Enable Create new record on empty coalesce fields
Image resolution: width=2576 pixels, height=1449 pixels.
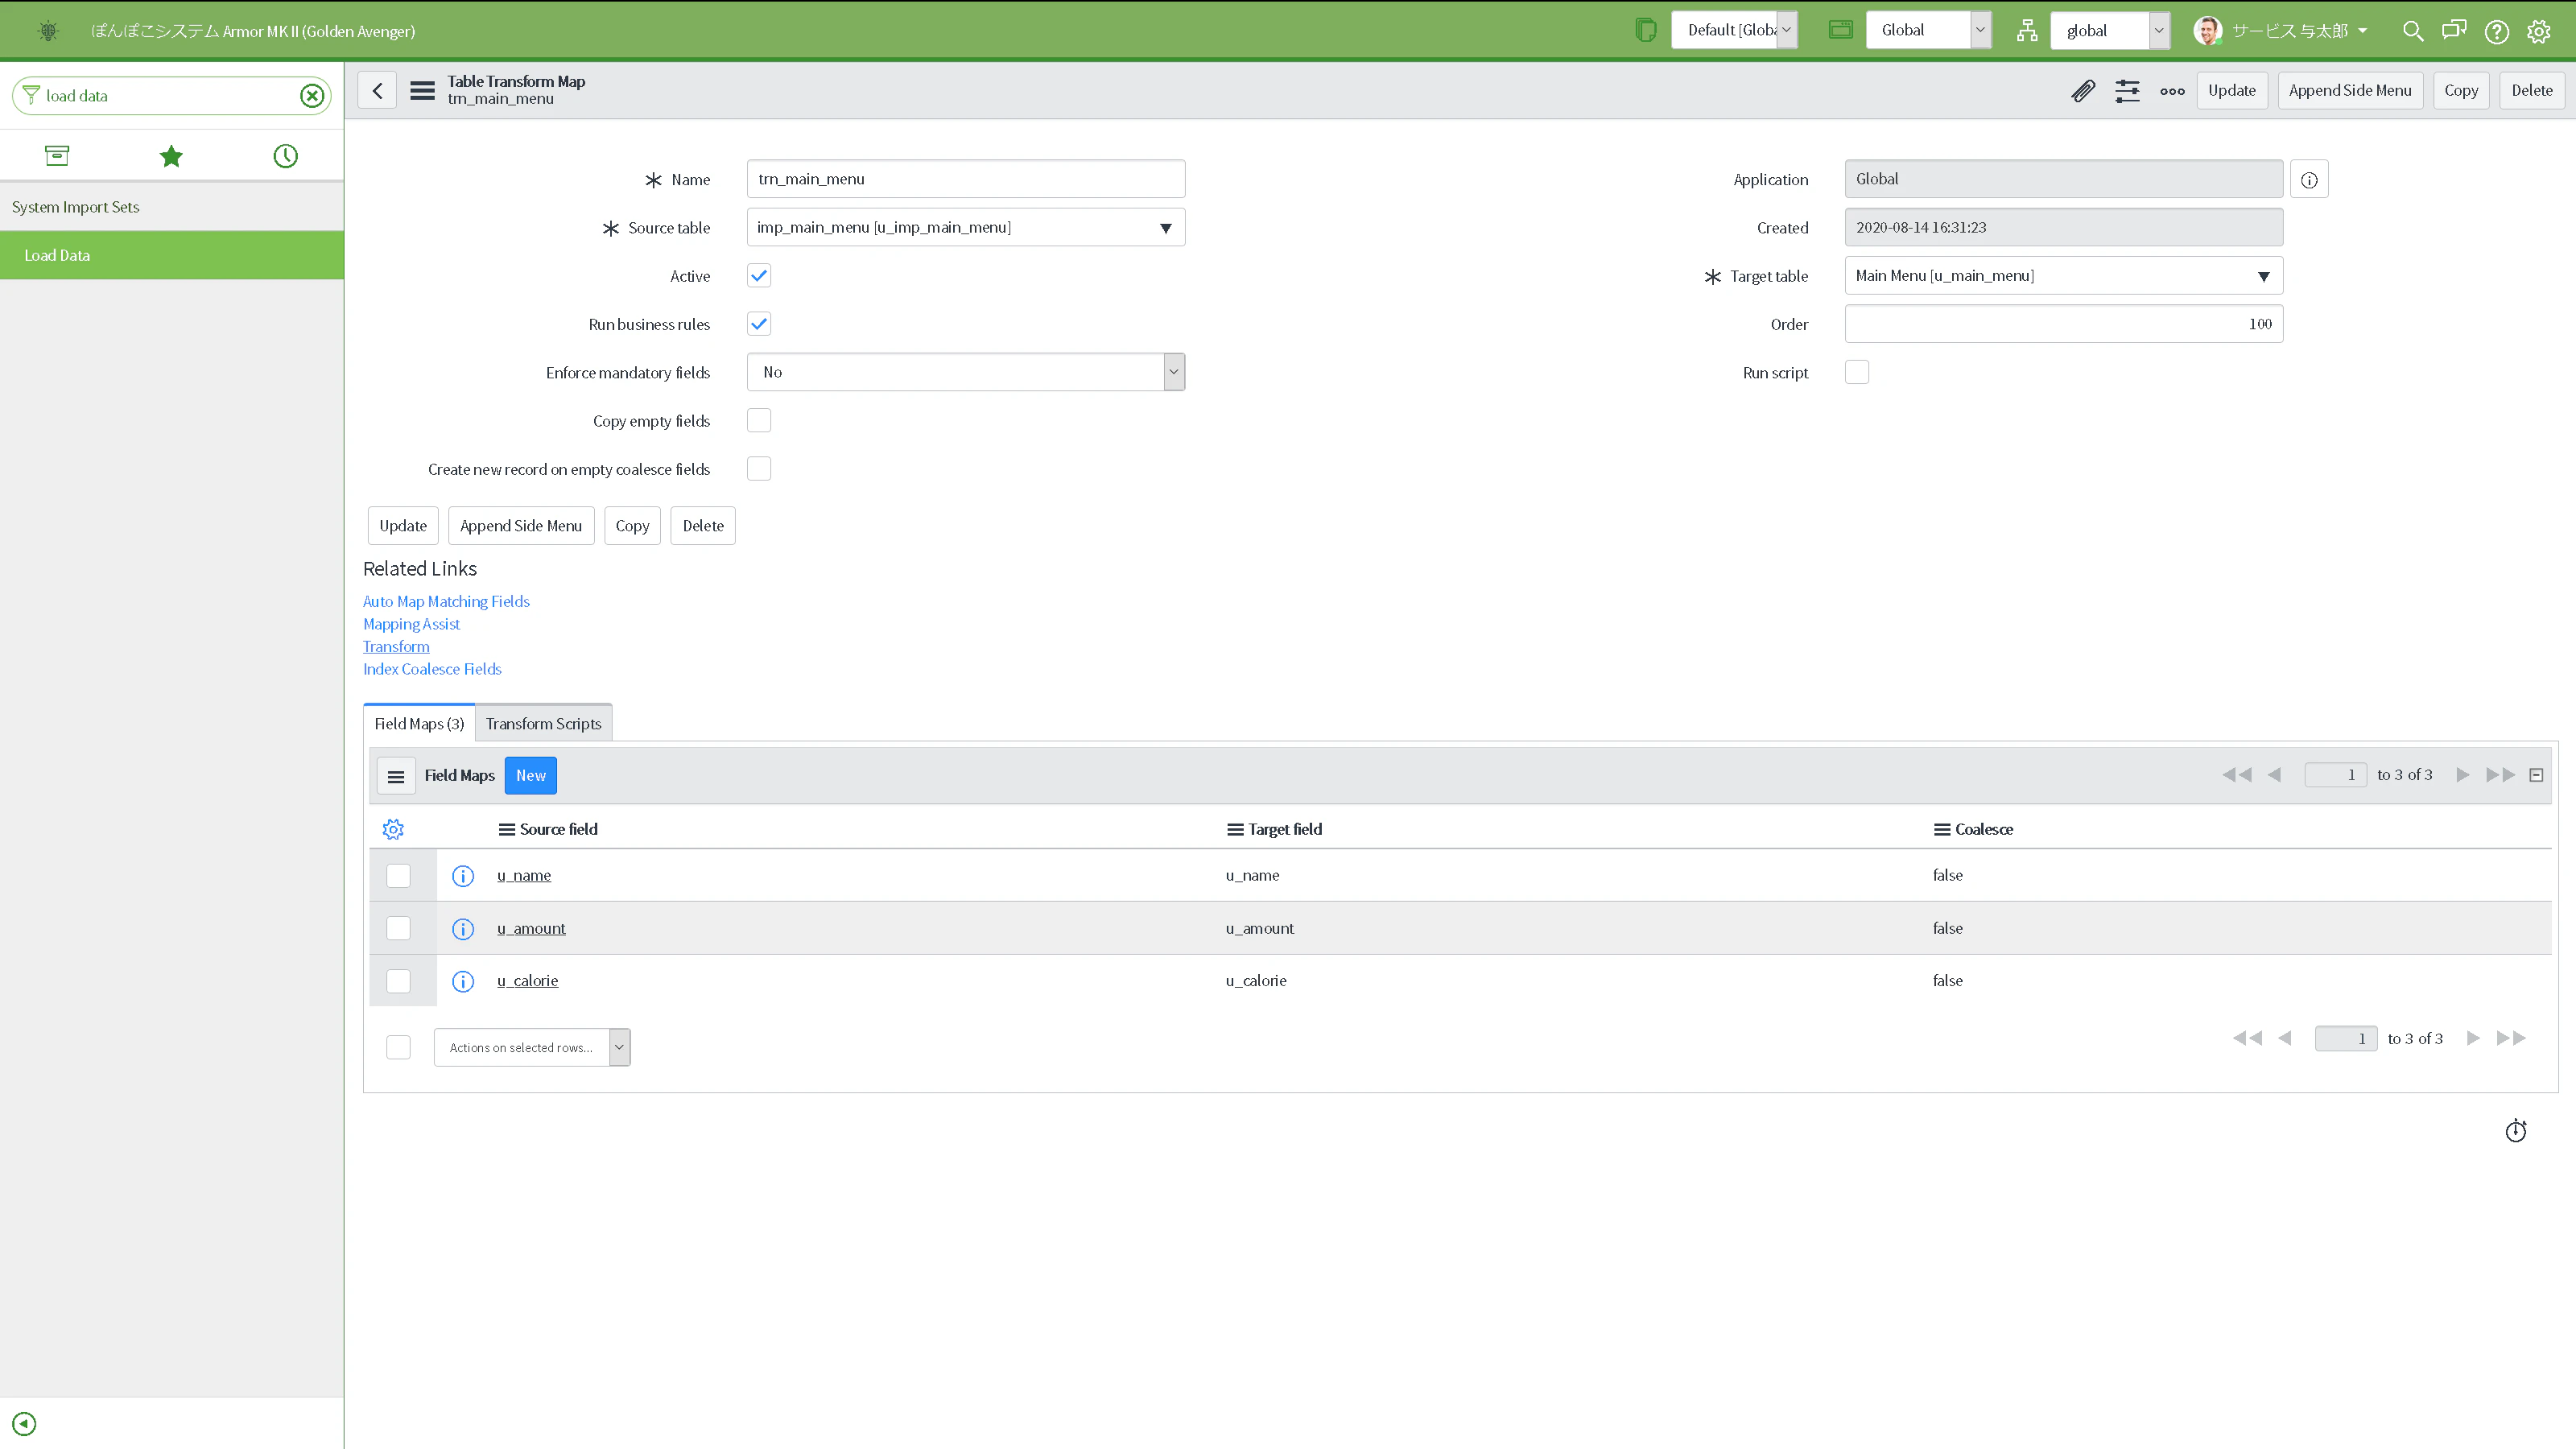point(759,469)
